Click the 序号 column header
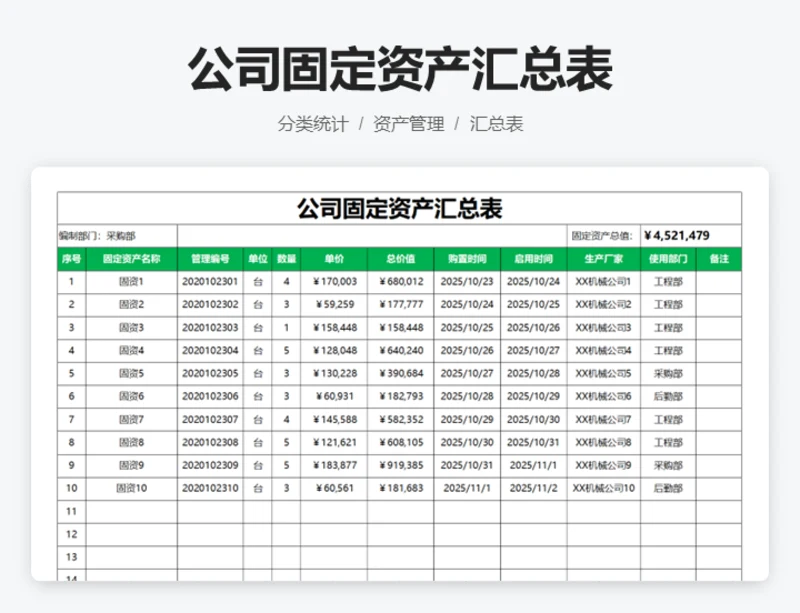 point(71,259)
